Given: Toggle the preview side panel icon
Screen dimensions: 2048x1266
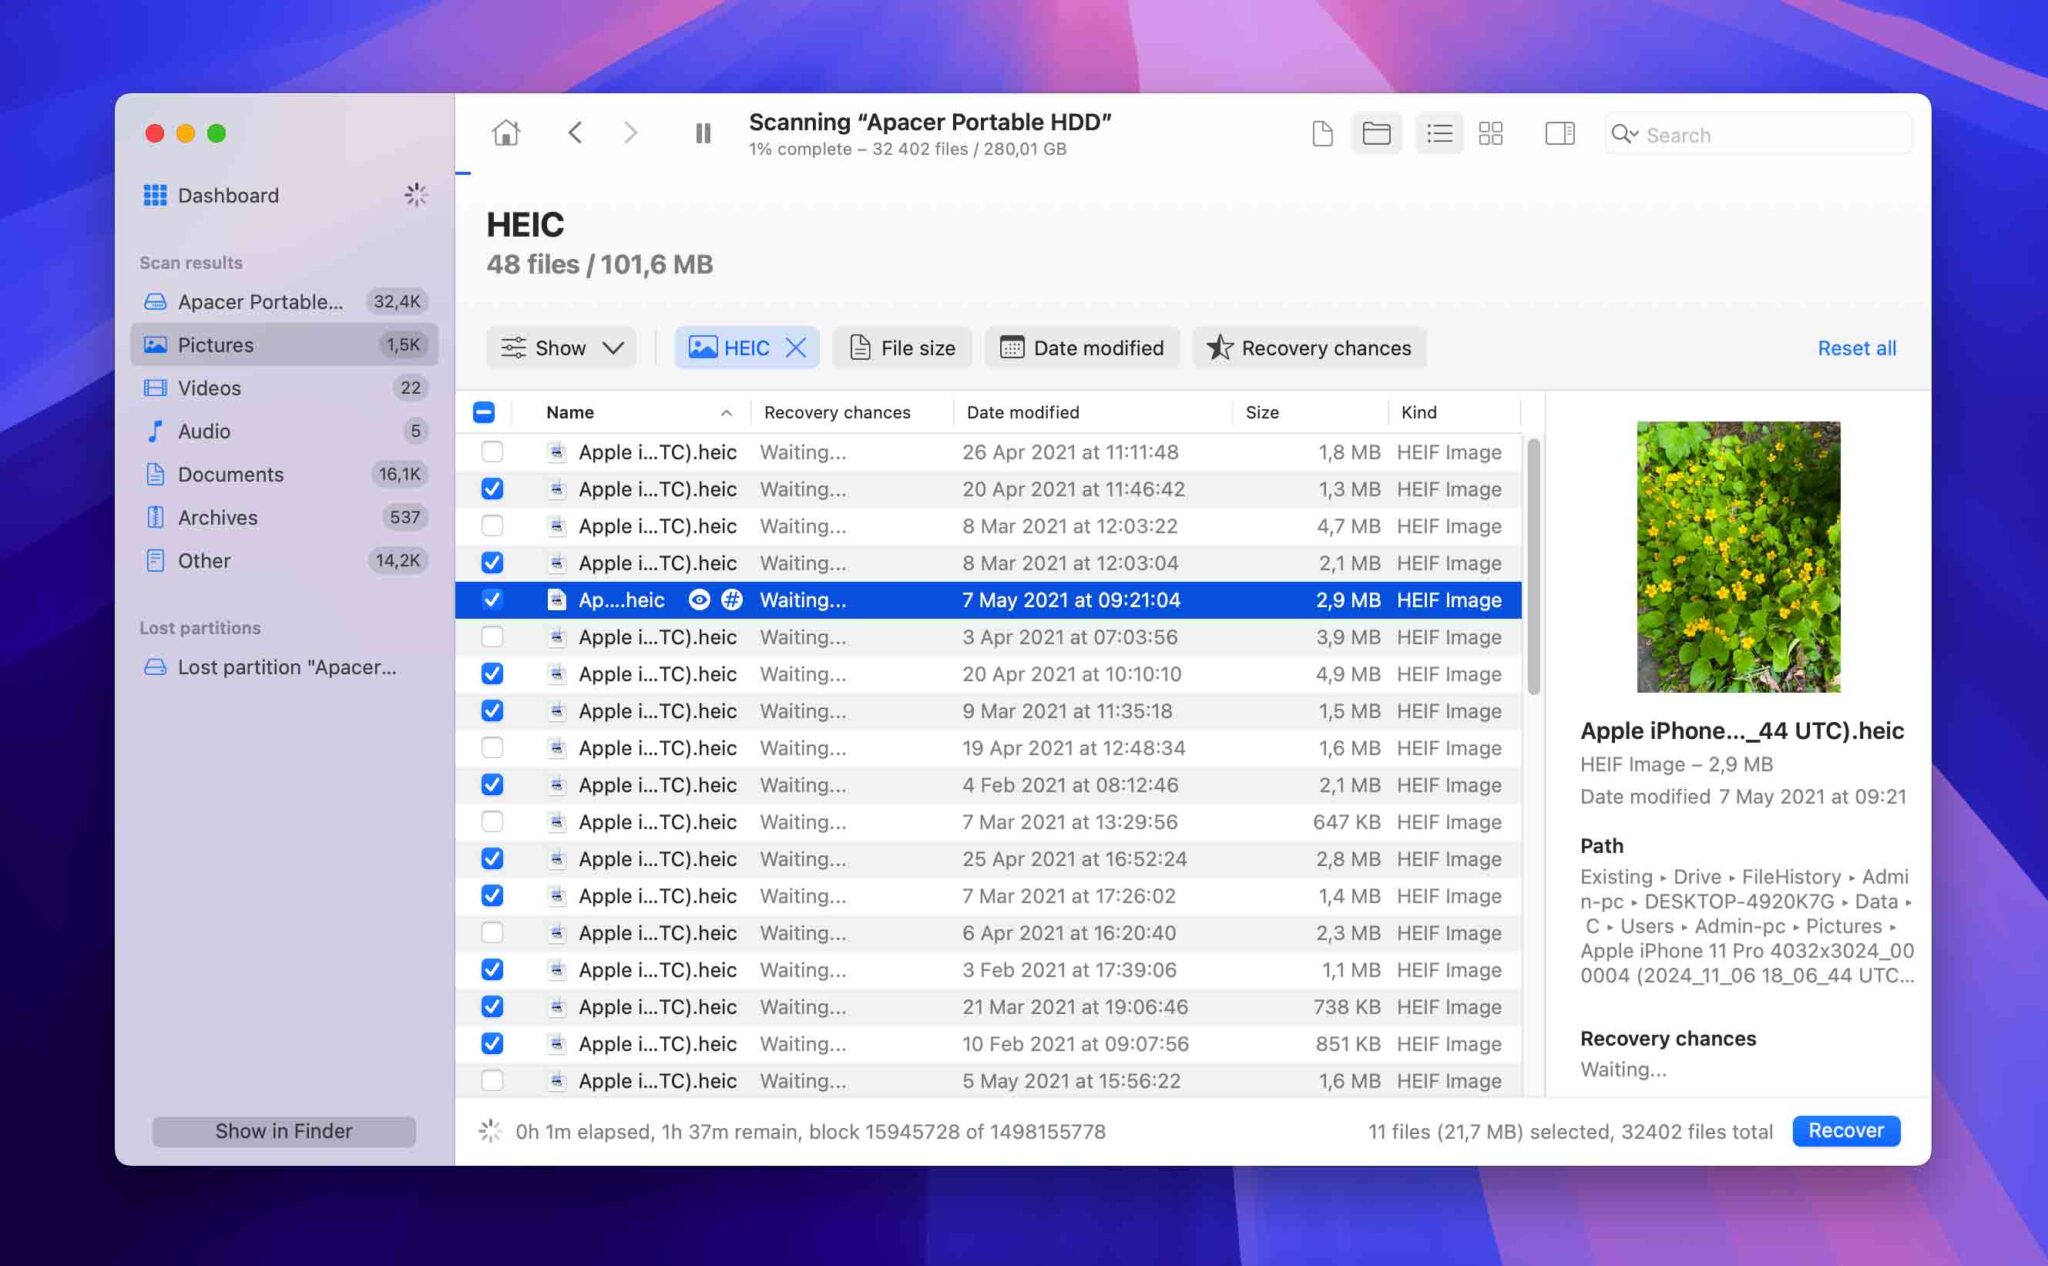Looking at the screenshot, I should [1559, 134].
